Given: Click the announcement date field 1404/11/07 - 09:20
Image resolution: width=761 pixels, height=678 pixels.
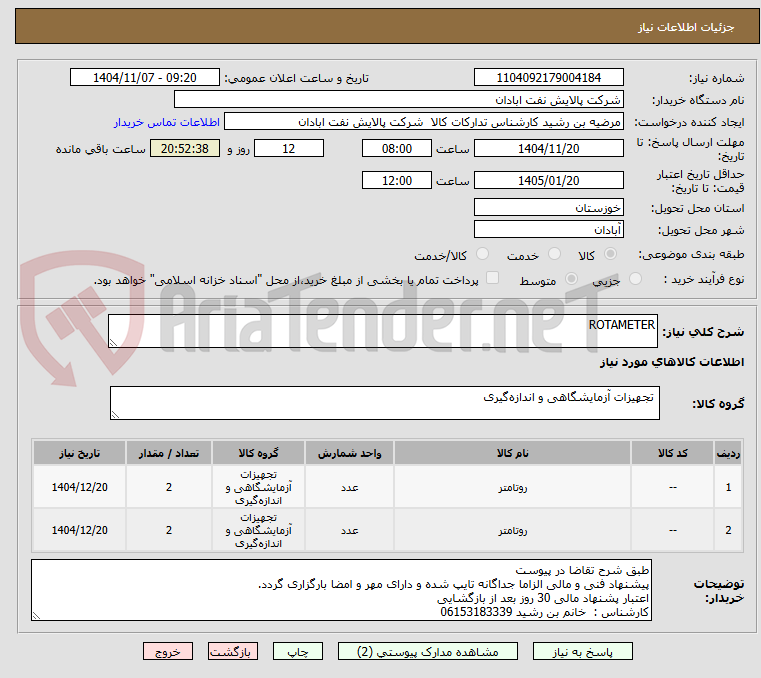Looking at the screenshot, I should (x=145, y=78).
